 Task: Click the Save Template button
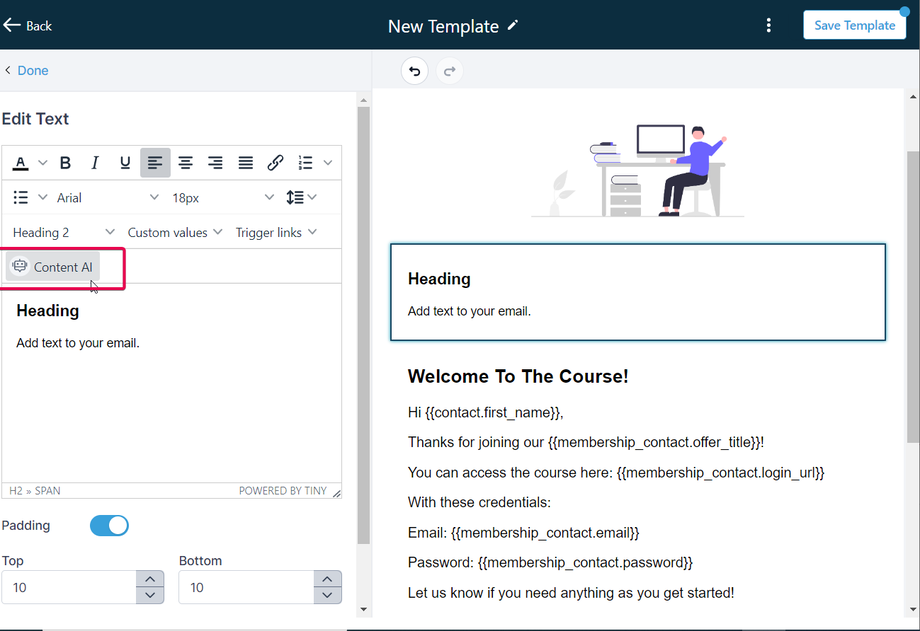854,25
